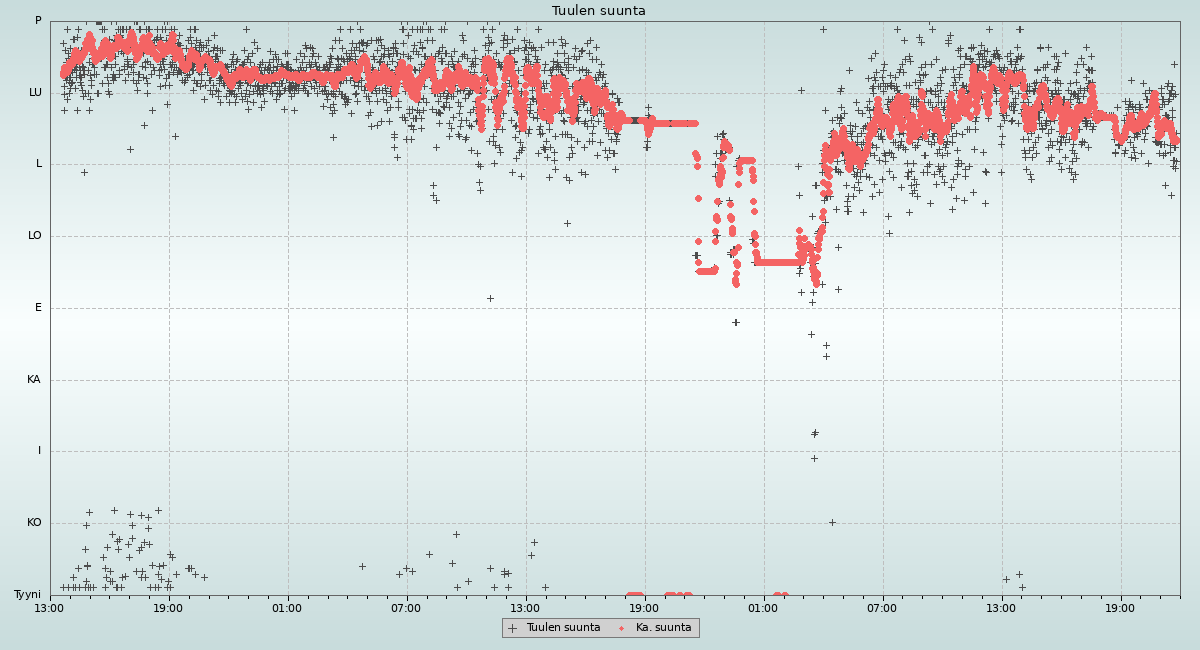
Task: Click the Tyyni label on the y-axis
Action: [28, 595]
